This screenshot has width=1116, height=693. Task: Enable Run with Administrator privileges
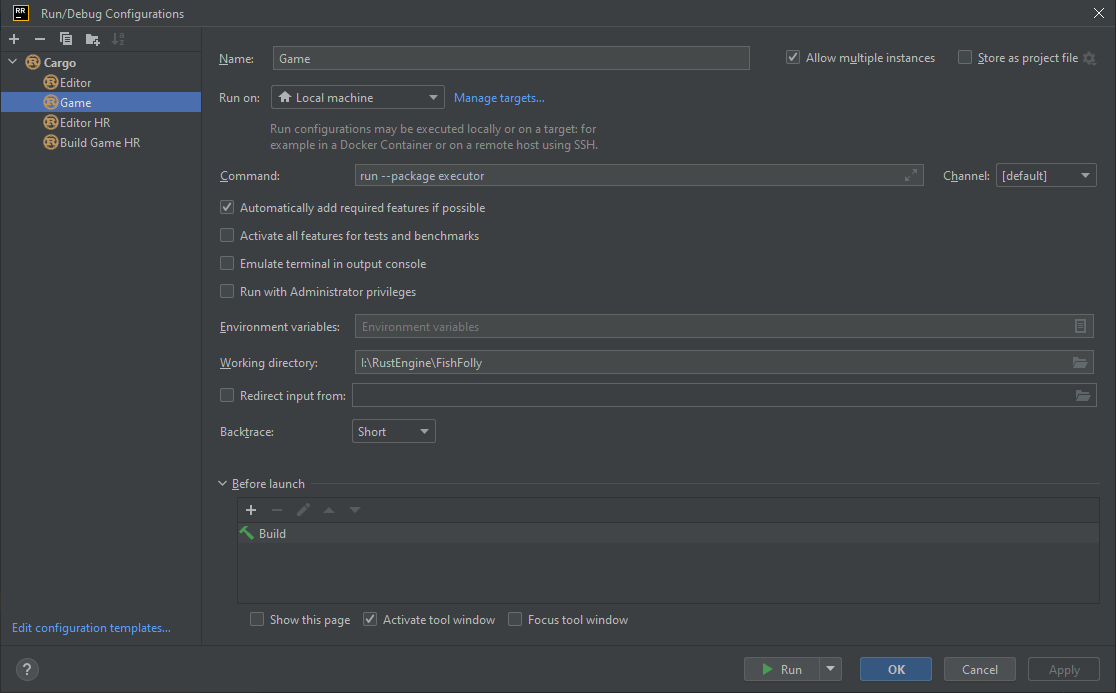(227, 292)
